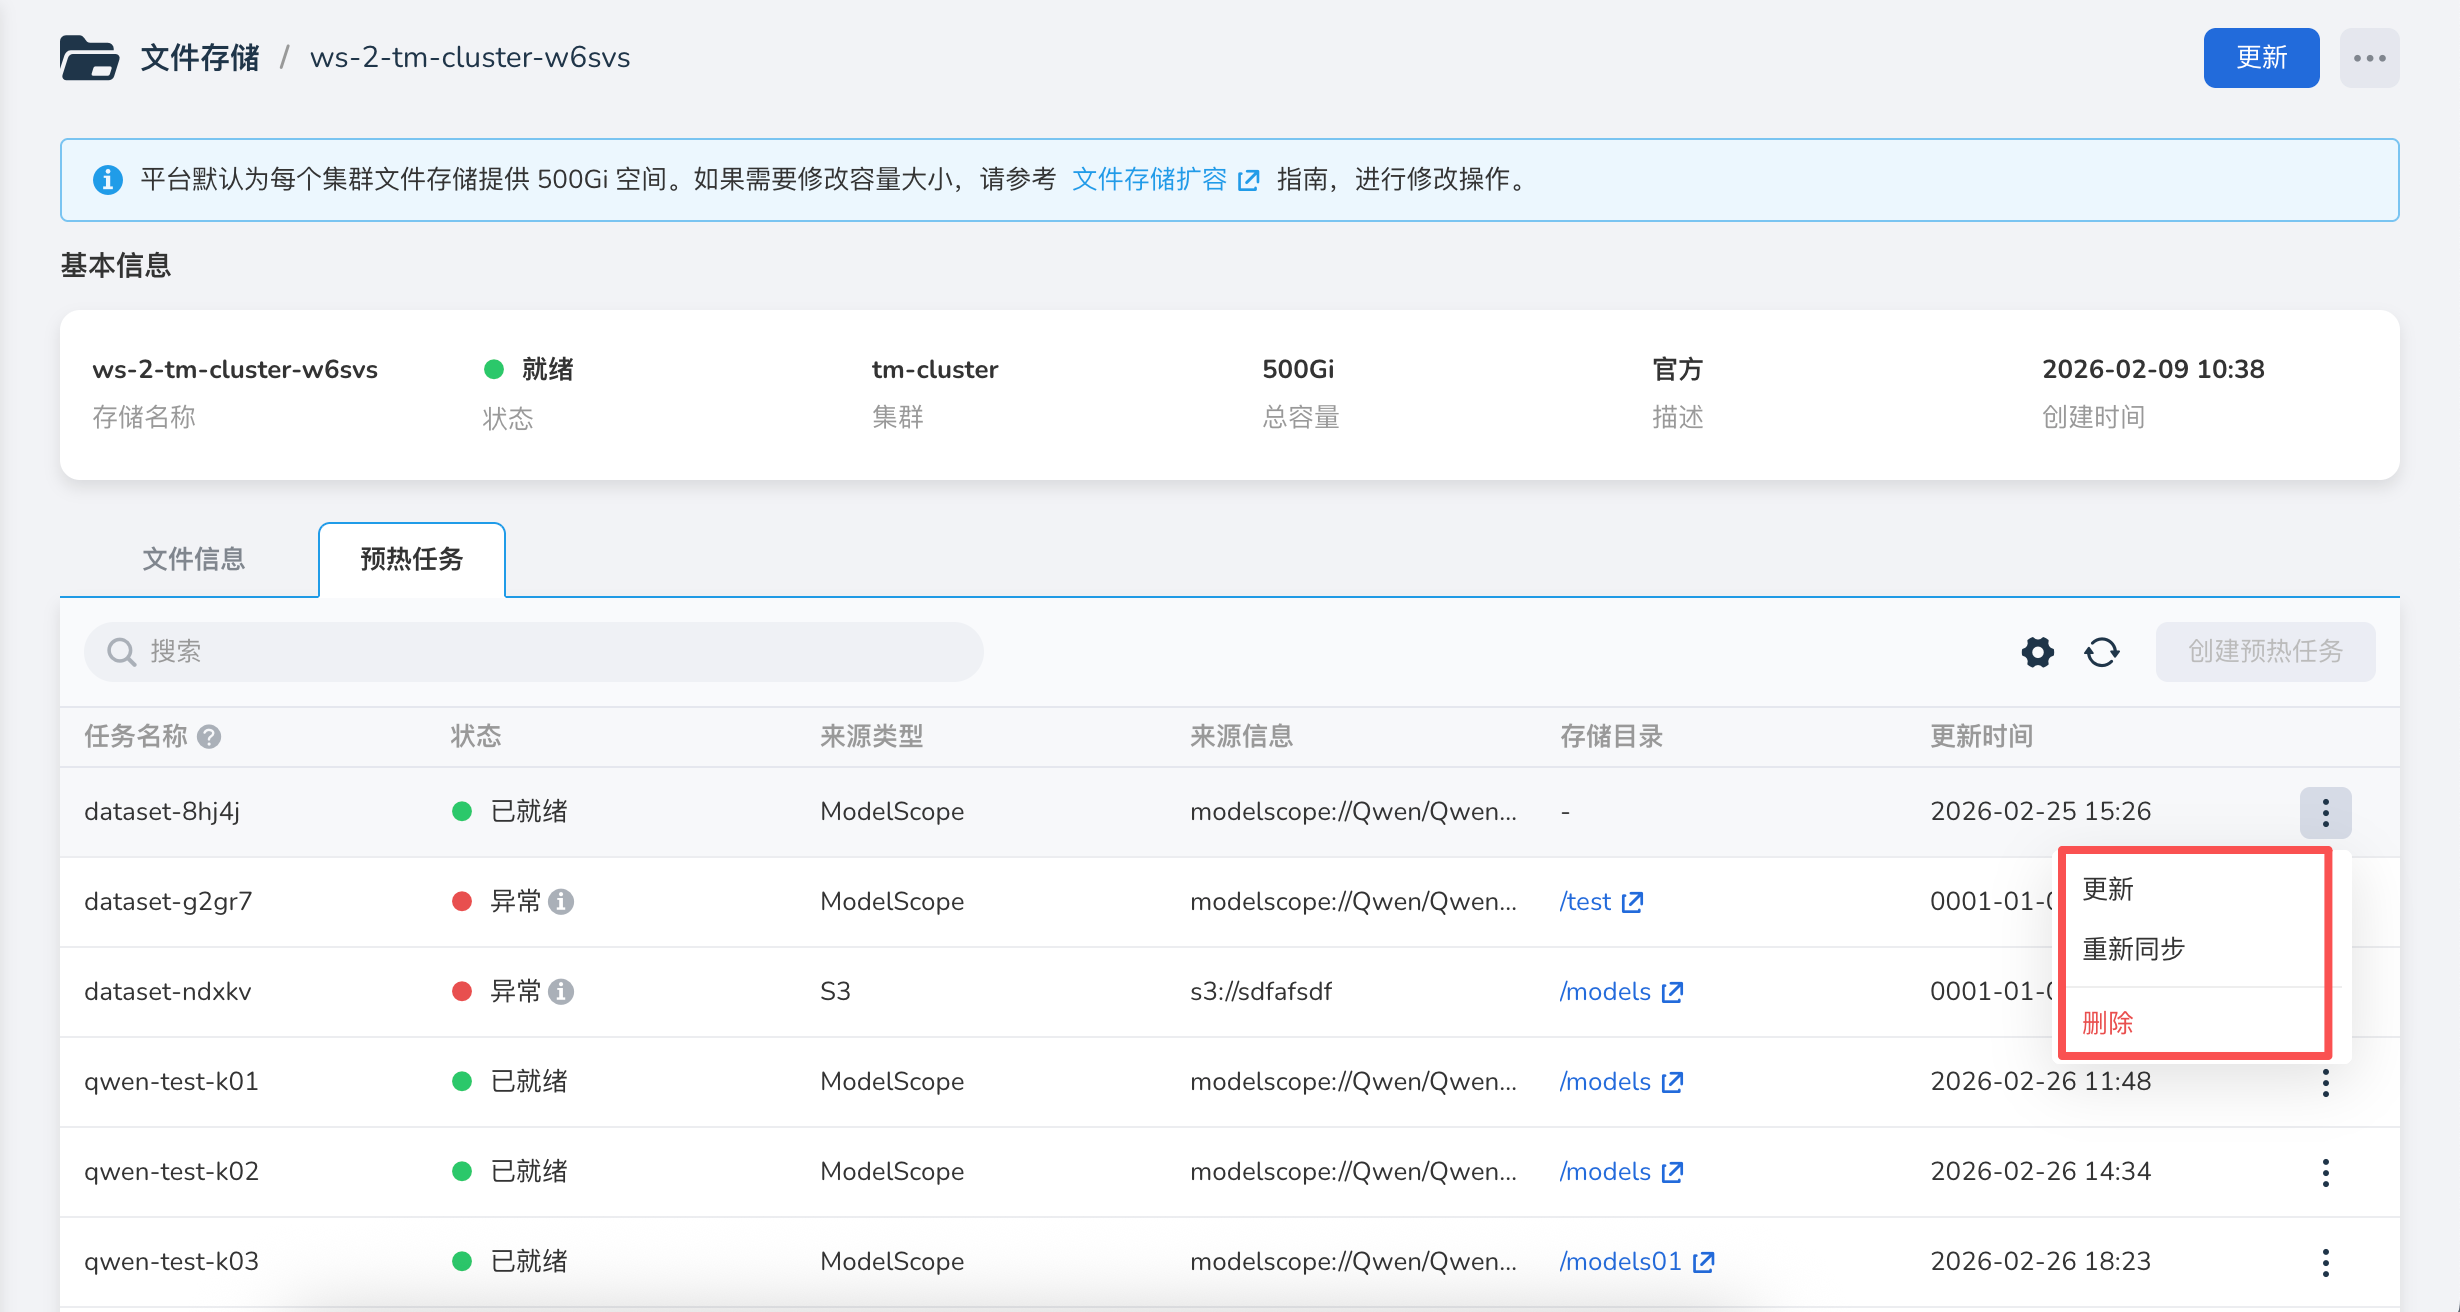
Task: Open the /models link for qwen-test-k01
Action: tap(1605, 1082)
